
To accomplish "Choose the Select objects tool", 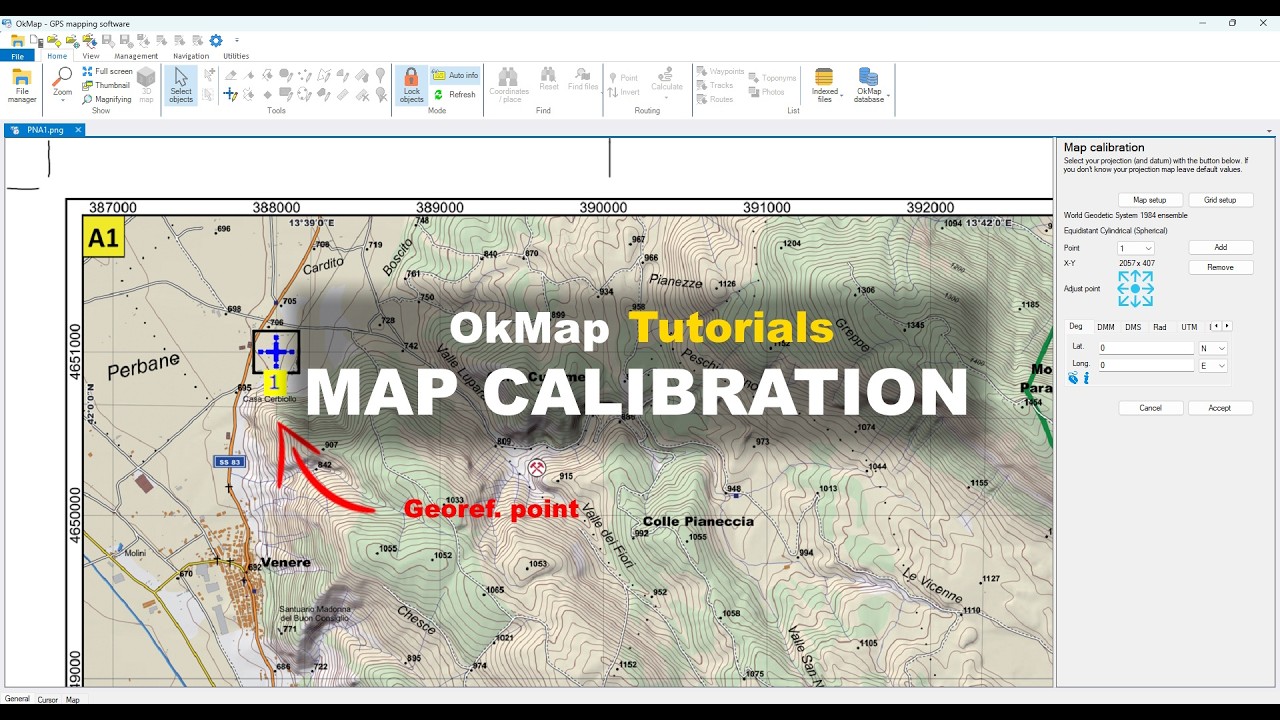I will (181, 86).
